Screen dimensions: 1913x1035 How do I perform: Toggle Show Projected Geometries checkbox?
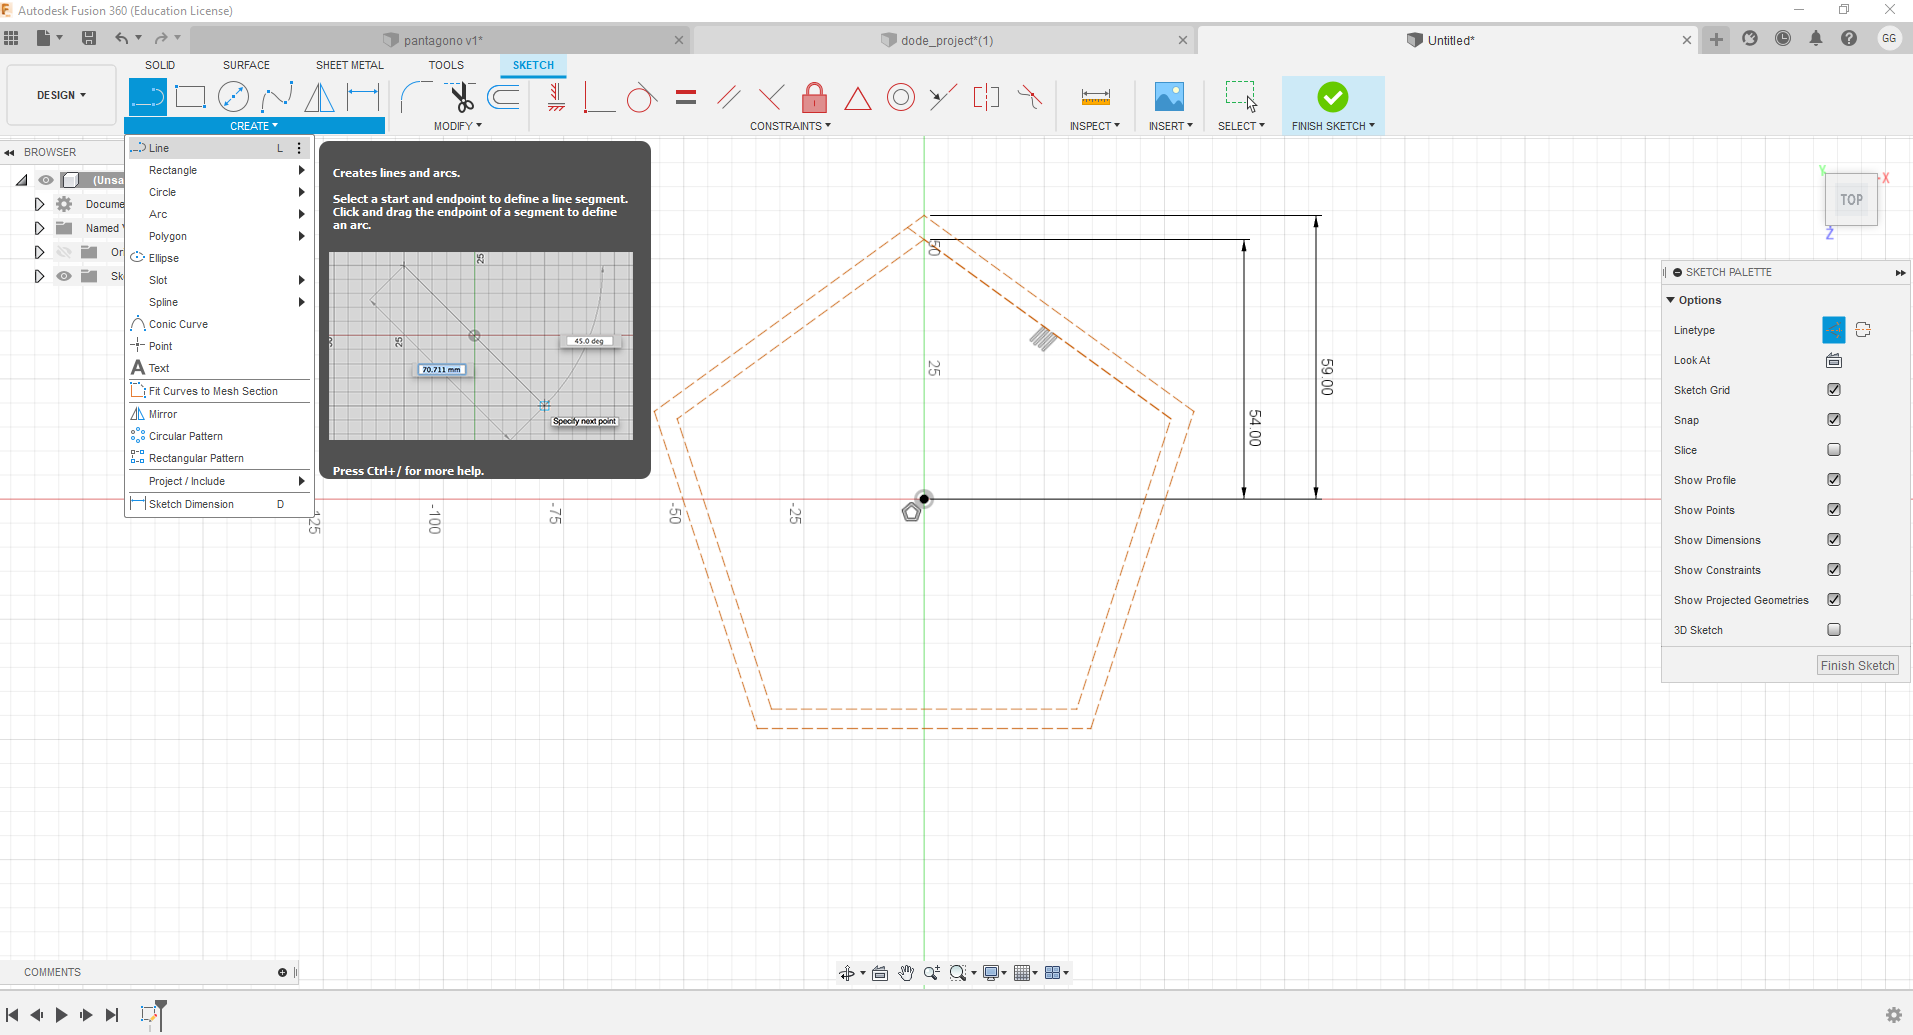[x=1834, y=600]
